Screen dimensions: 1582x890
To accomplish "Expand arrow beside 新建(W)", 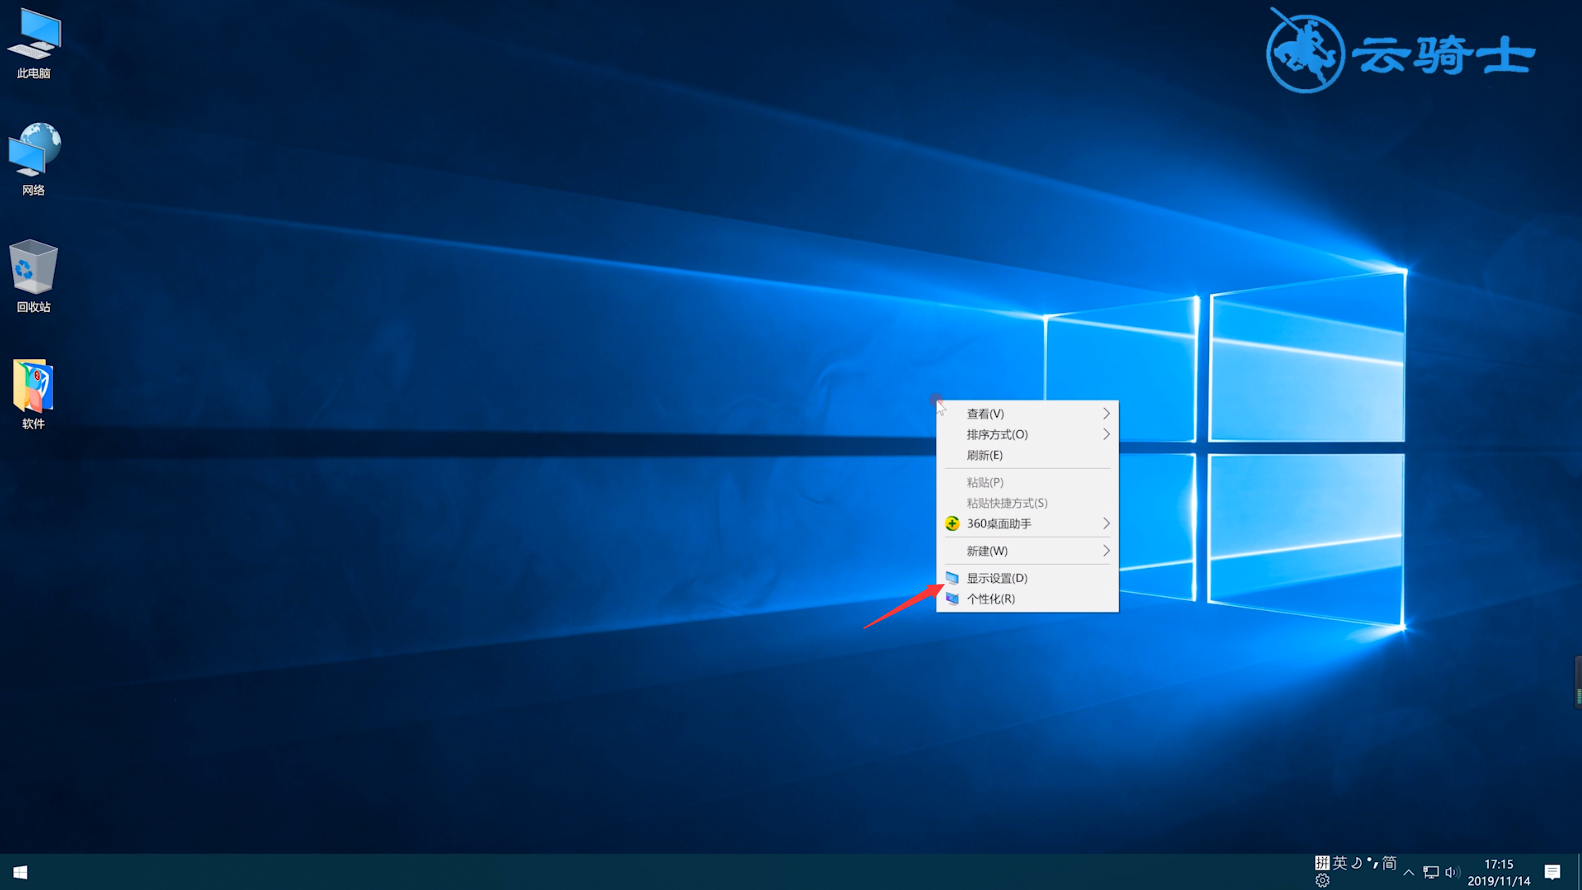I will pos(1106,550).
